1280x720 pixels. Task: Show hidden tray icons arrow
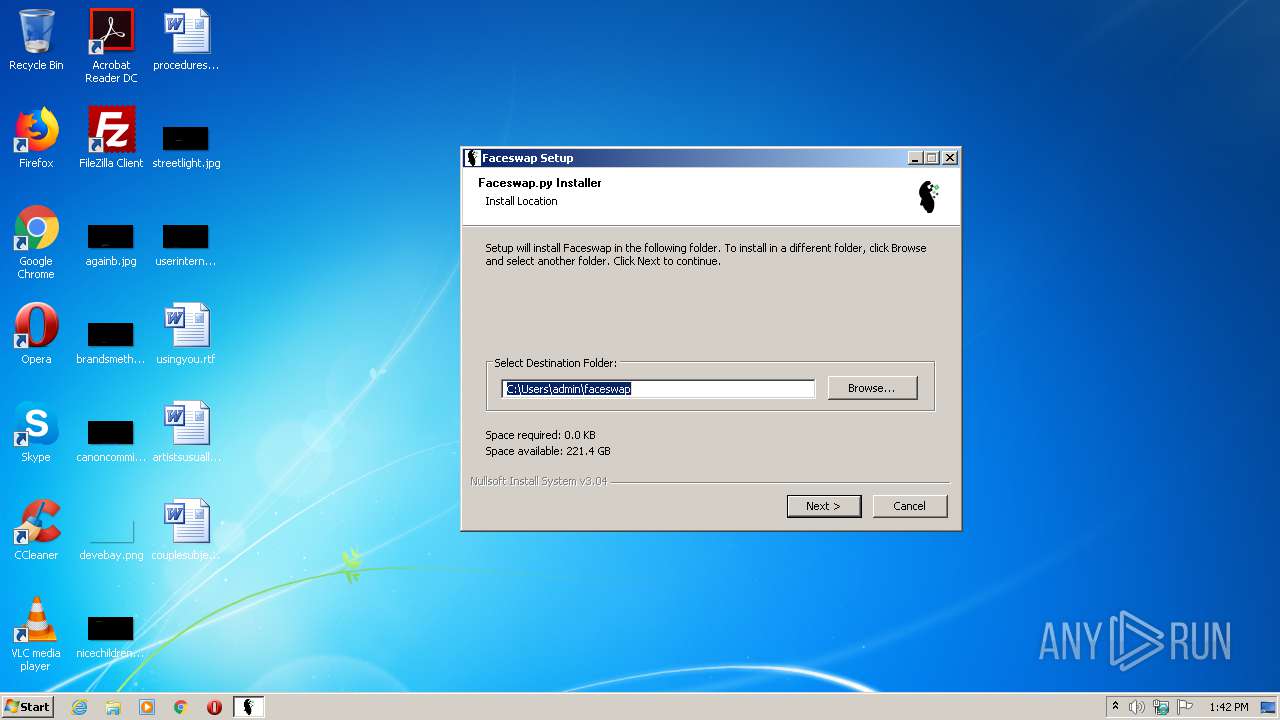pos(1115,706)
